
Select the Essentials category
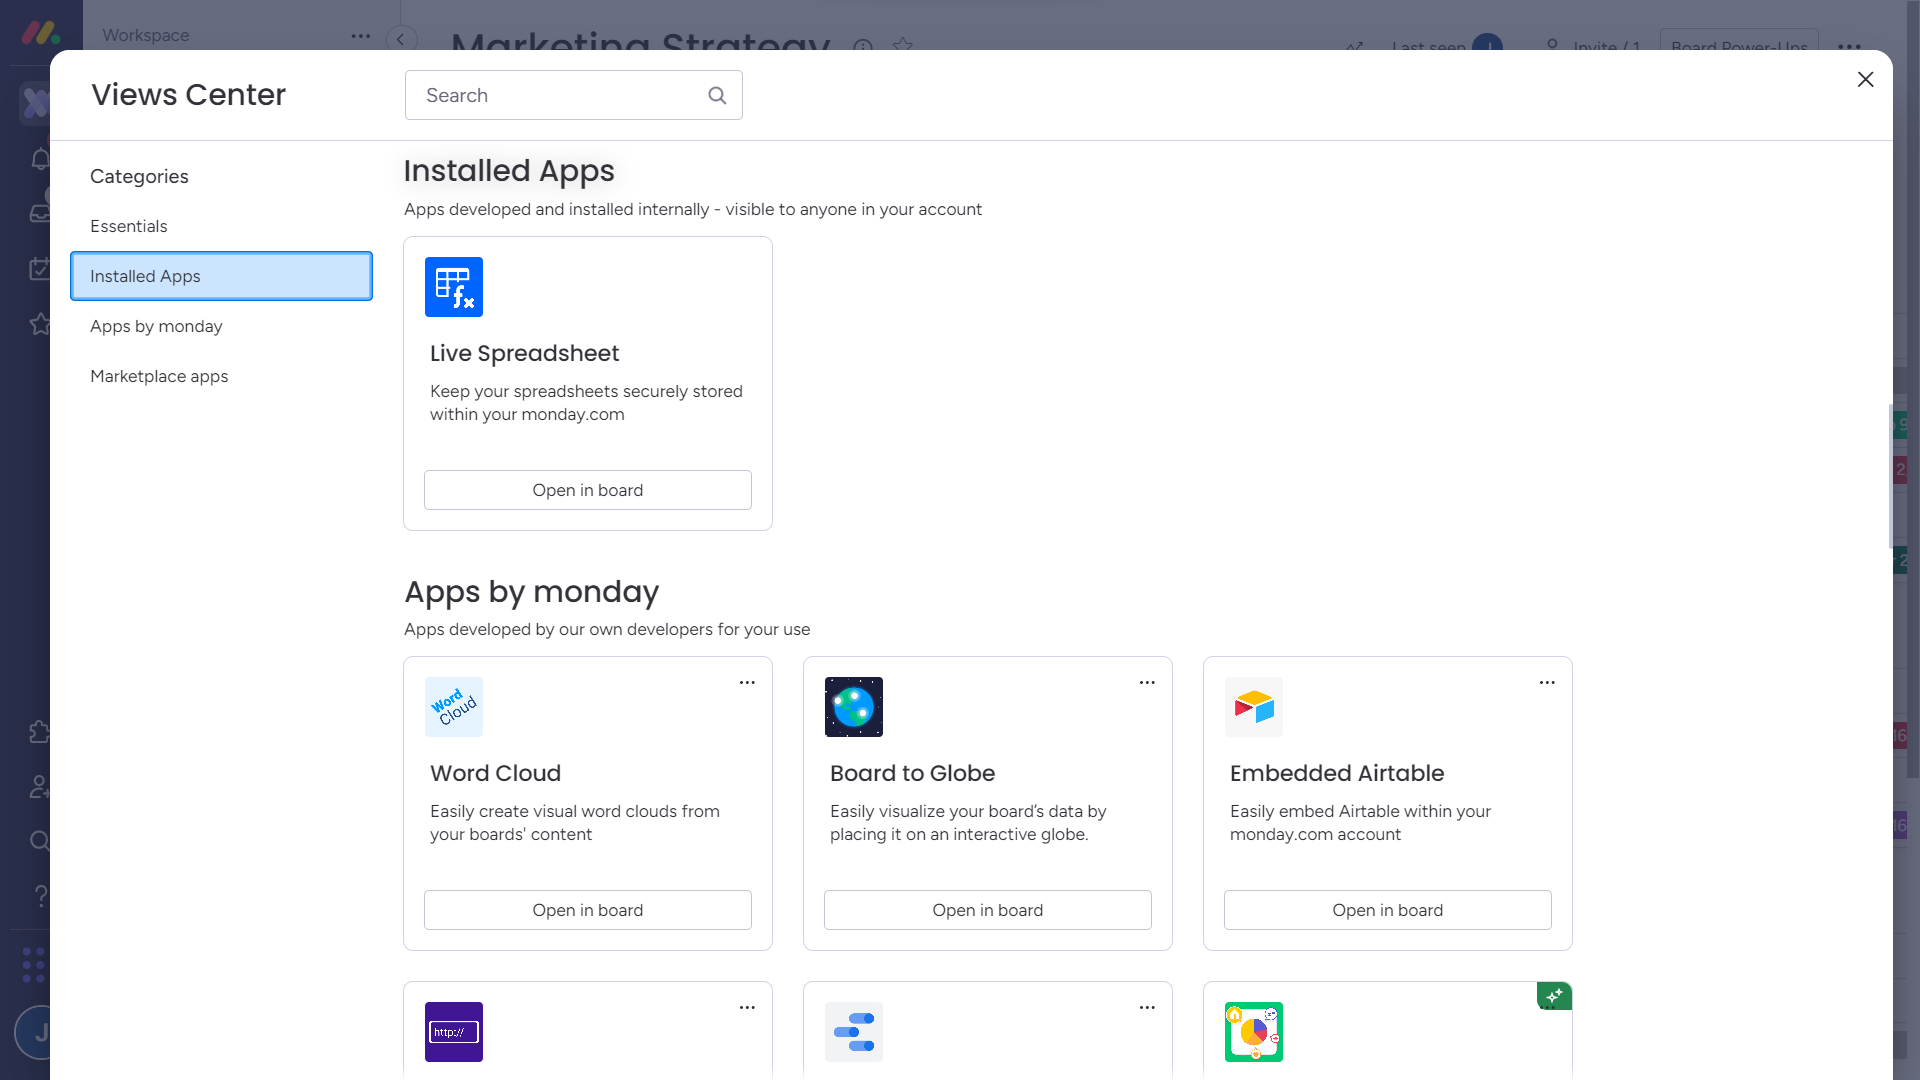pos(129,226)
